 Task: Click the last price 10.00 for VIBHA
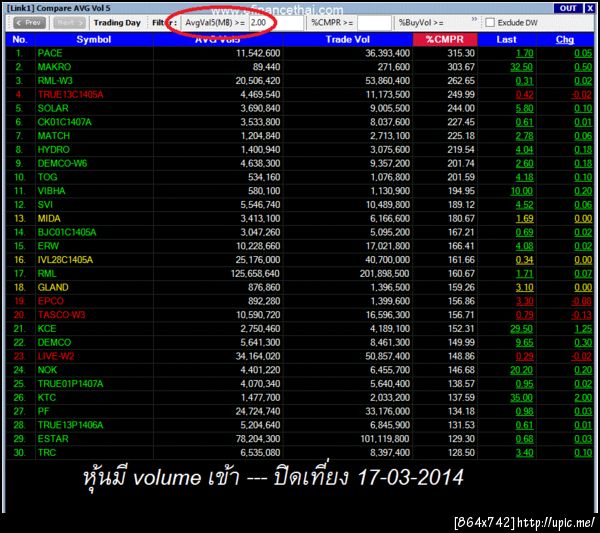coord(522,191)
